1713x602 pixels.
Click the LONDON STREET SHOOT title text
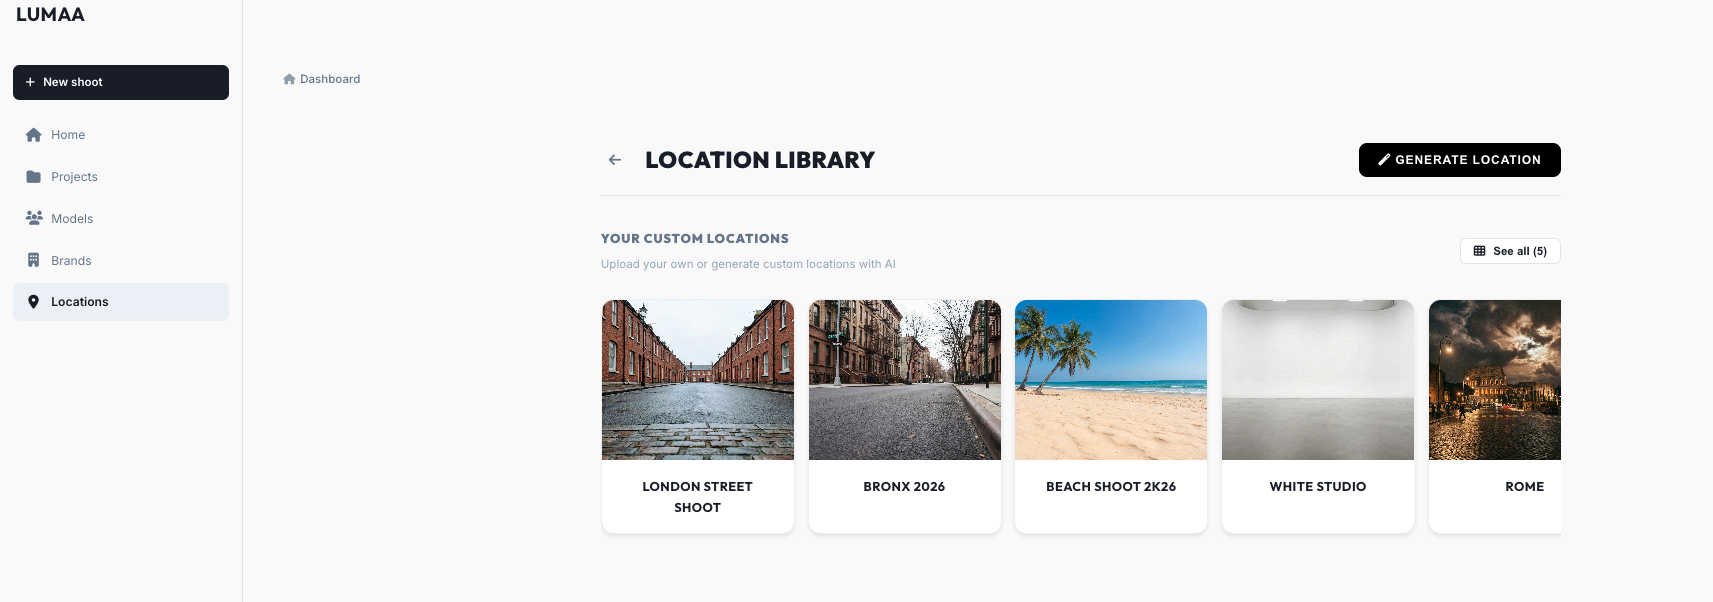pyautogui.click(x=698, y=497)
